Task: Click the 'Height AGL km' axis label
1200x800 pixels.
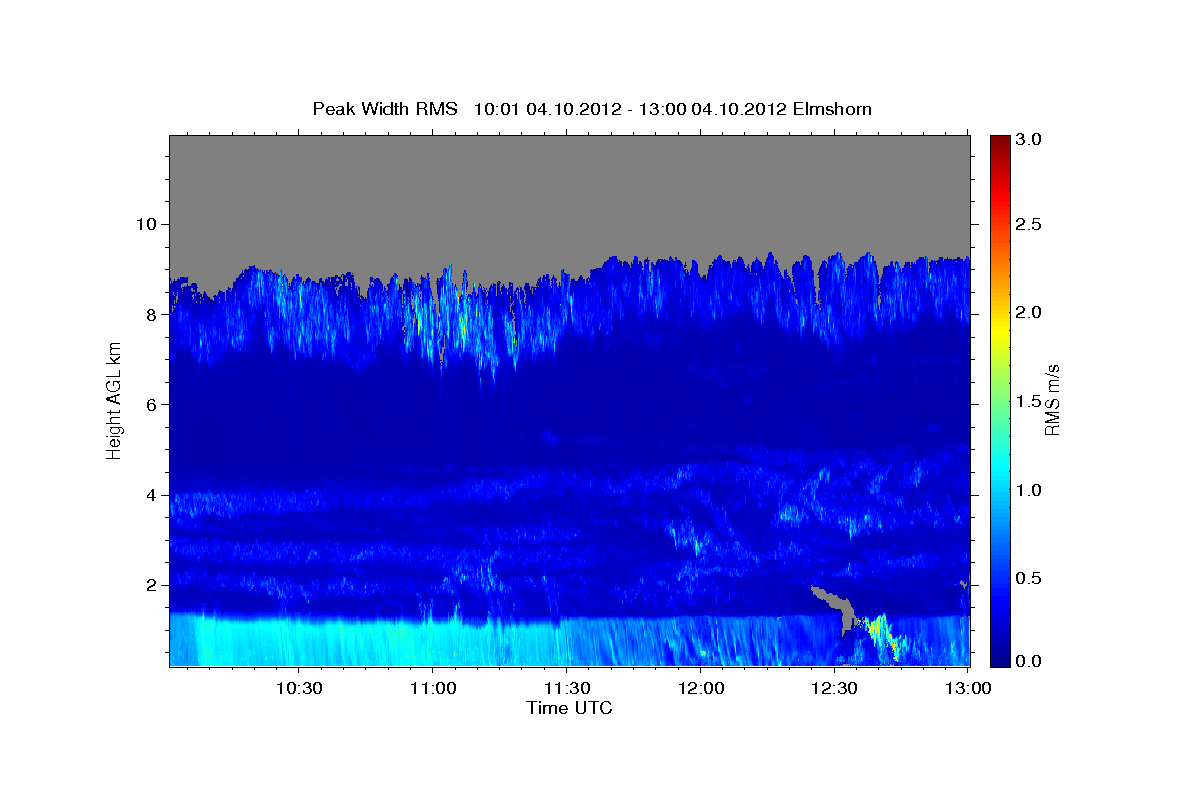Action: (115, 401)
